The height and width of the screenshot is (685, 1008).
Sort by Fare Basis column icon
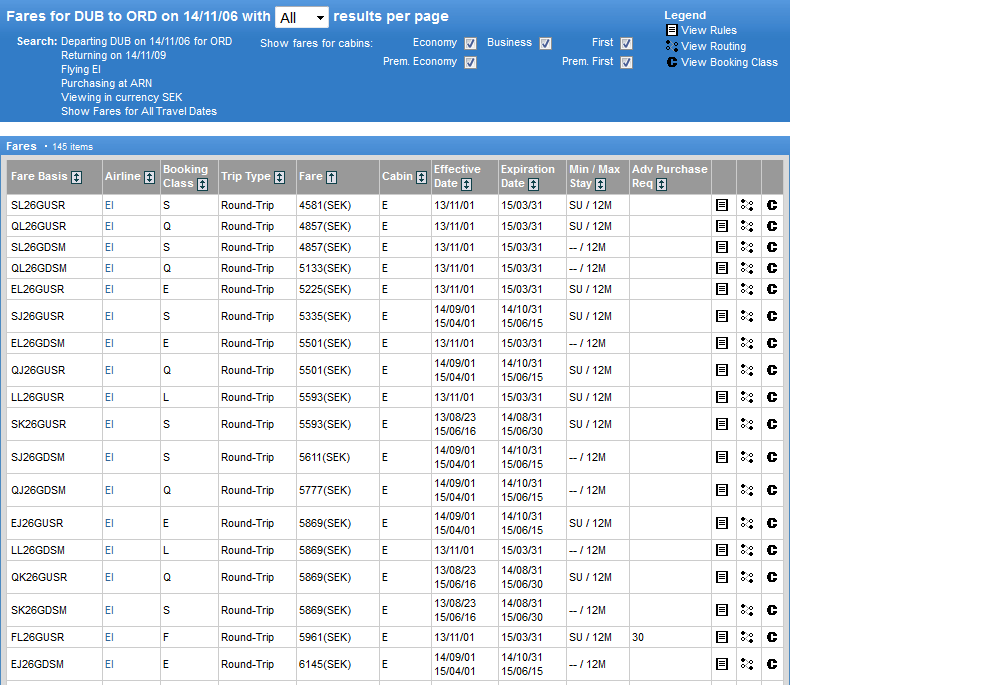[76, 177]
